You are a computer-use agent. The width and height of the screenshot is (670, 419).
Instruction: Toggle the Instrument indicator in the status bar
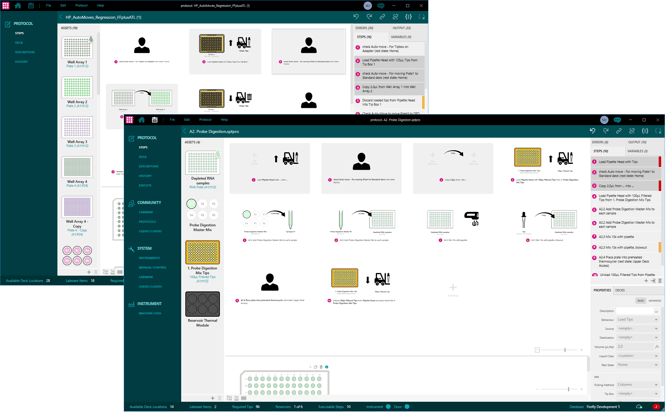point(388,407)
